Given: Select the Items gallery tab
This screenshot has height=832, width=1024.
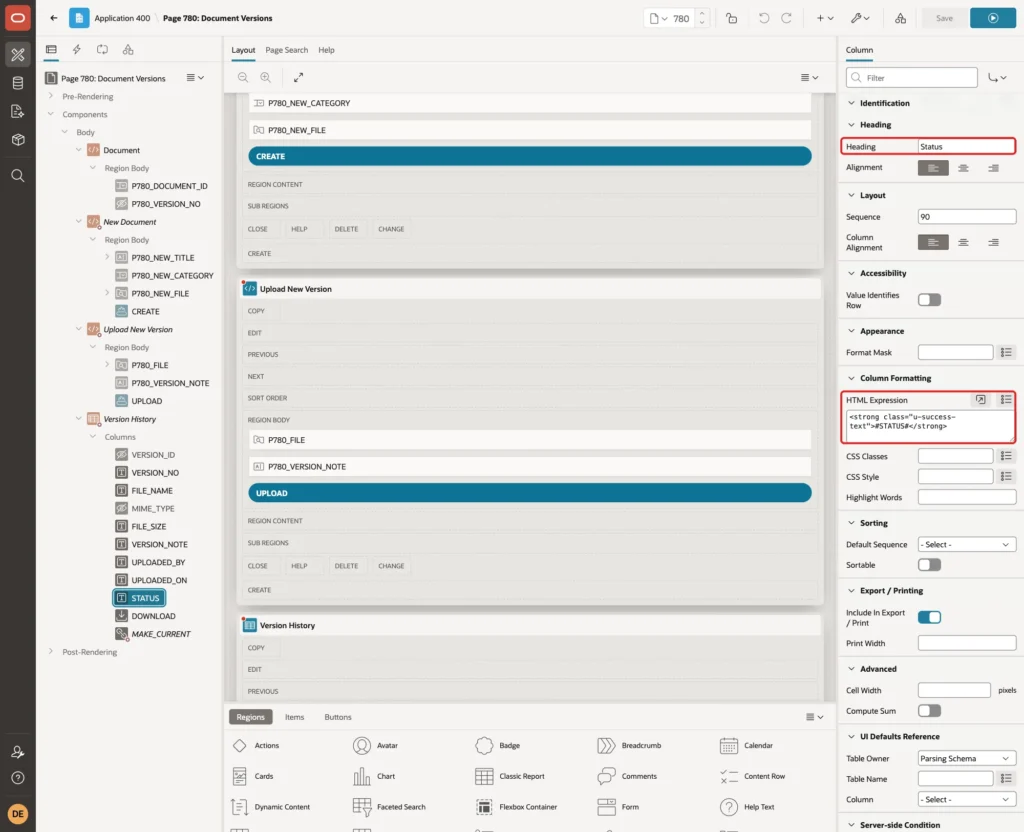Looking at the screenshot, I should click(x=295, y=717).
